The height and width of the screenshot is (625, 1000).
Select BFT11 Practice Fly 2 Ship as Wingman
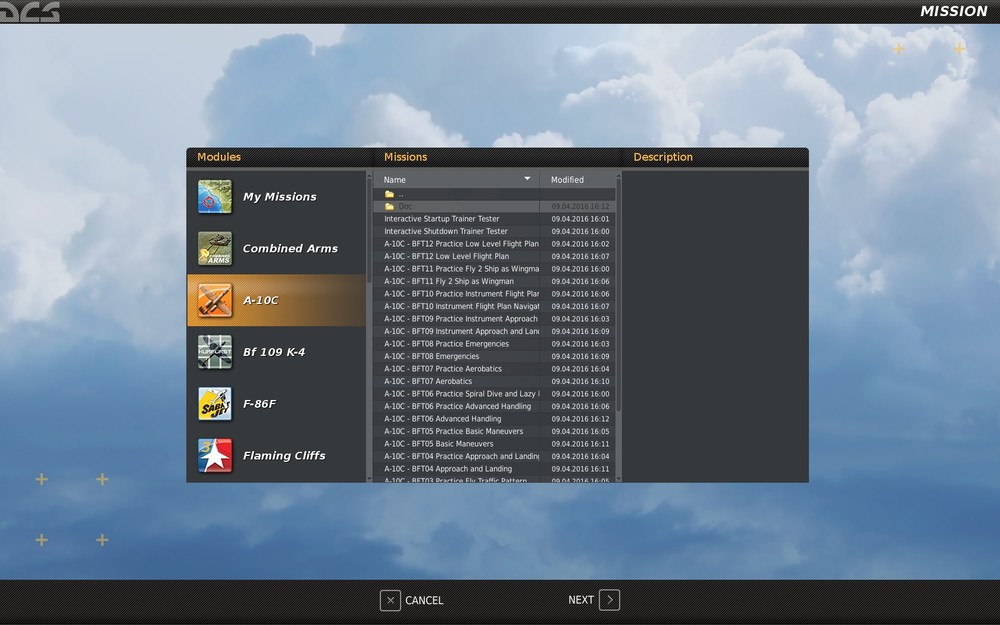coord(495,269)
